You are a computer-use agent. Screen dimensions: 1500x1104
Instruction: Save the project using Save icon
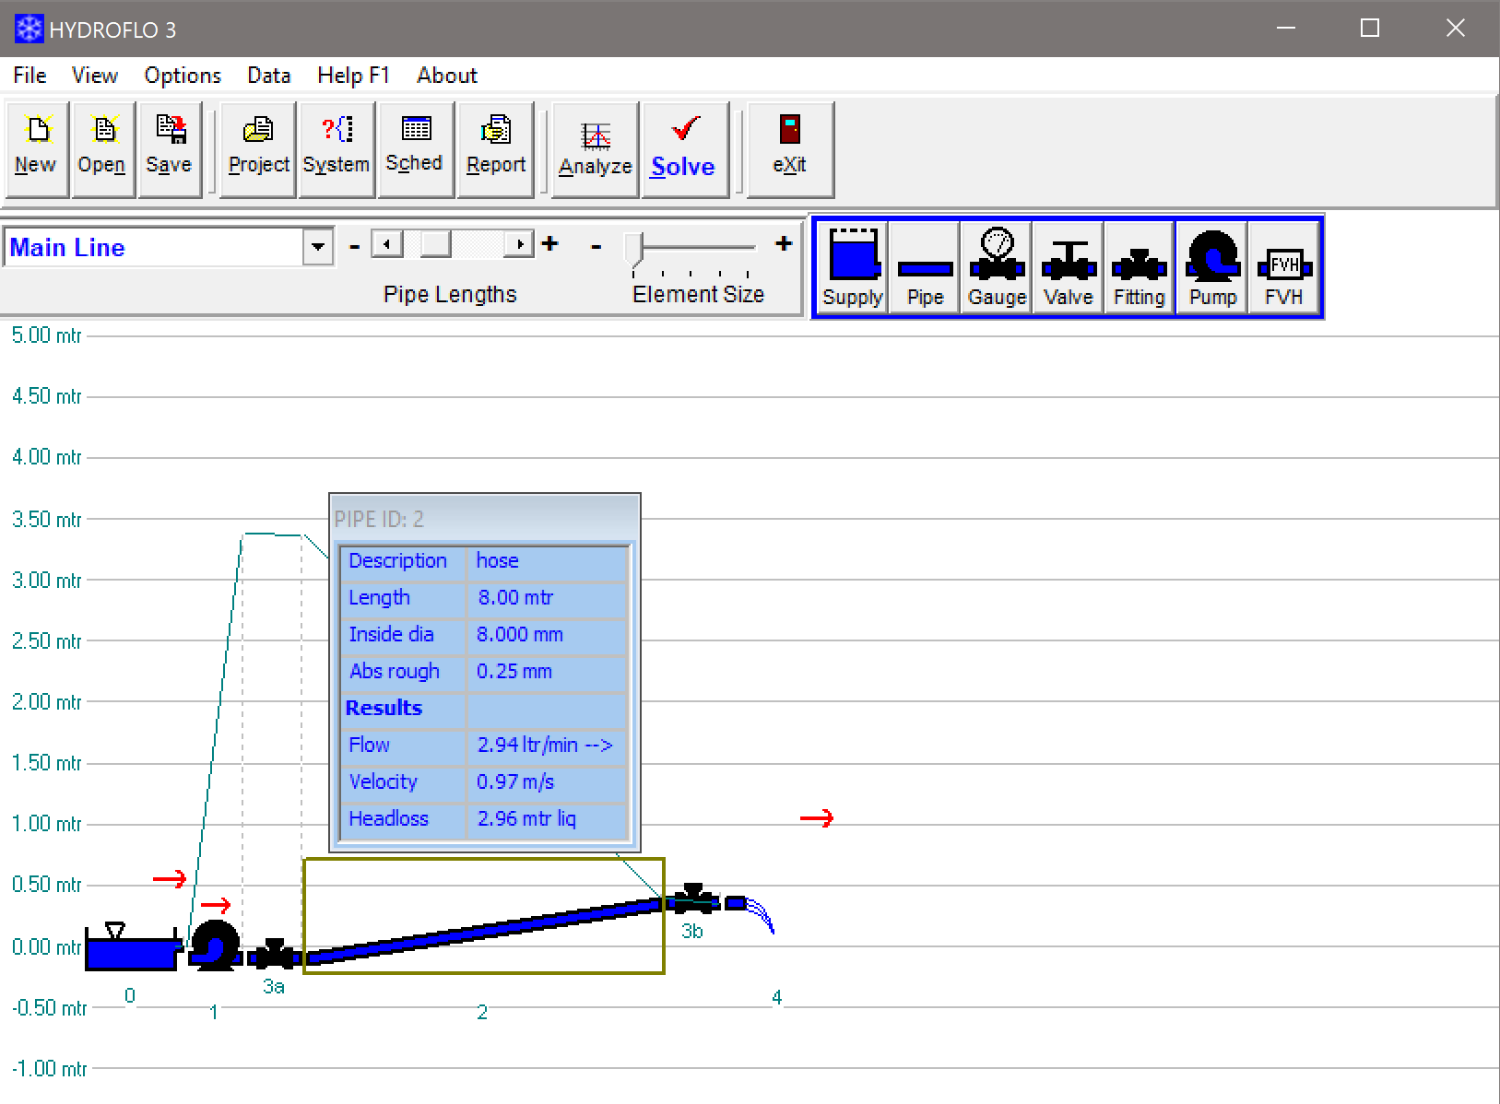pyautogui.click(x=169, y=149)
